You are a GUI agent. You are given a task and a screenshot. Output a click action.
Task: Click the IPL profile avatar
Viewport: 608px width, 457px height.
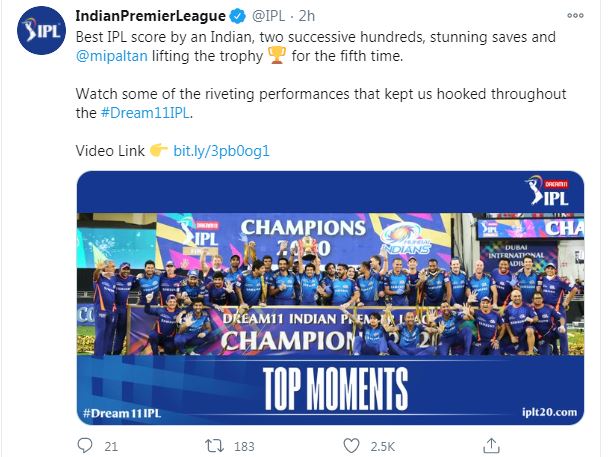pyautogui.click(x=41, y=30)
